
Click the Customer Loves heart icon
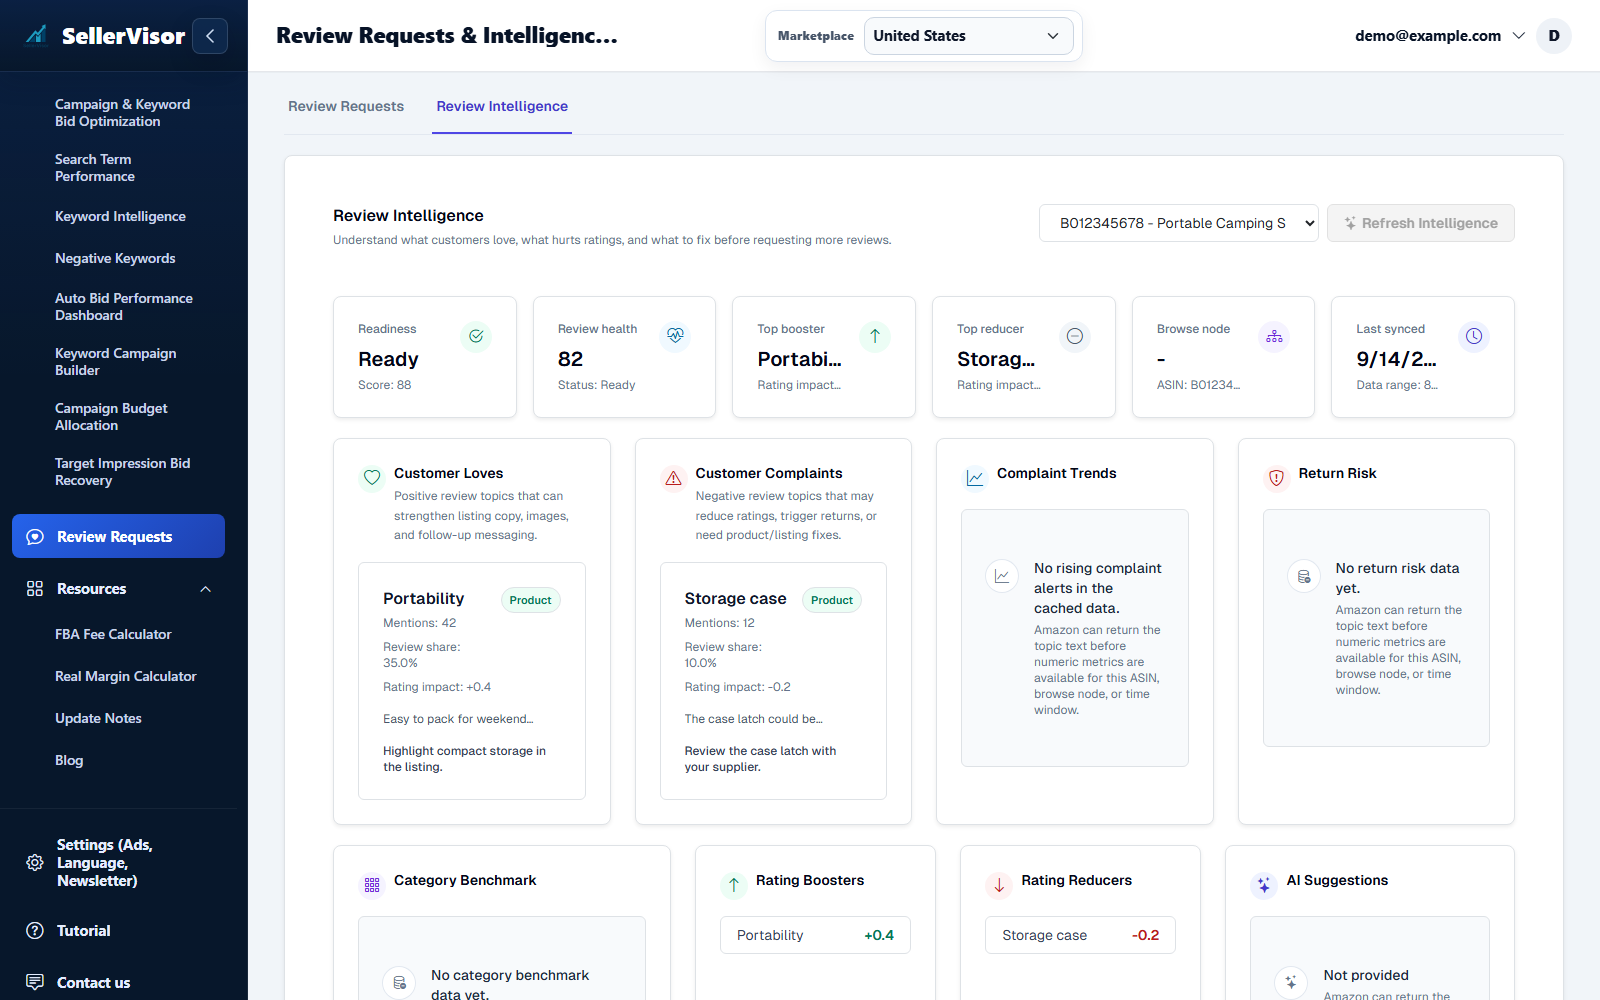pos(372,478)
